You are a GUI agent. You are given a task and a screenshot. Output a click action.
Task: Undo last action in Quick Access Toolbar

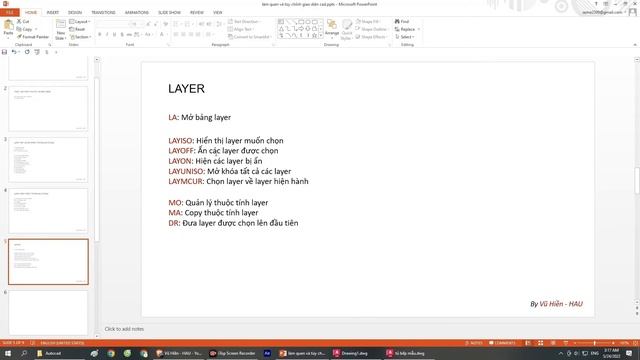[x=14, y=52]
